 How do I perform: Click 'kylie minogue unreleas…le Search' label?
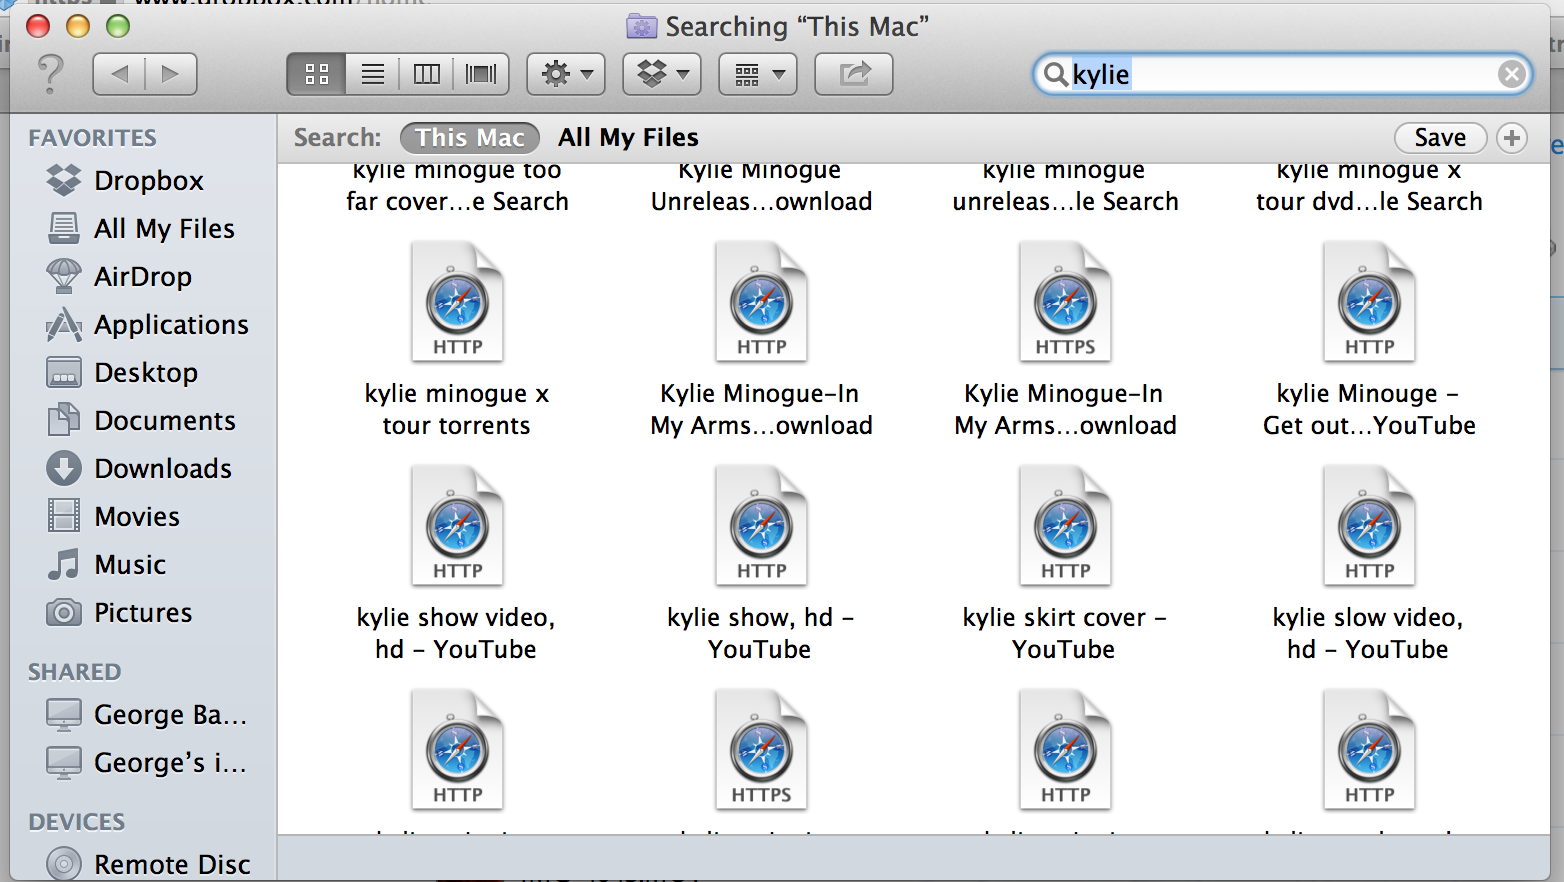[x=1065, y=187]
